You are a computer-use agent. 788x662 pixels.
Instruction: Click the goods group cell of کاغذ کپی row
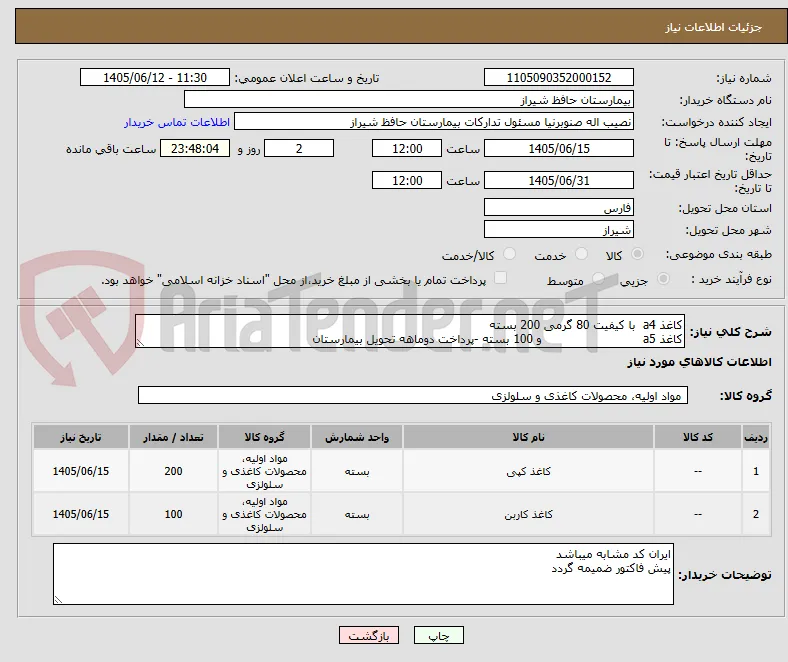(264, 471)
